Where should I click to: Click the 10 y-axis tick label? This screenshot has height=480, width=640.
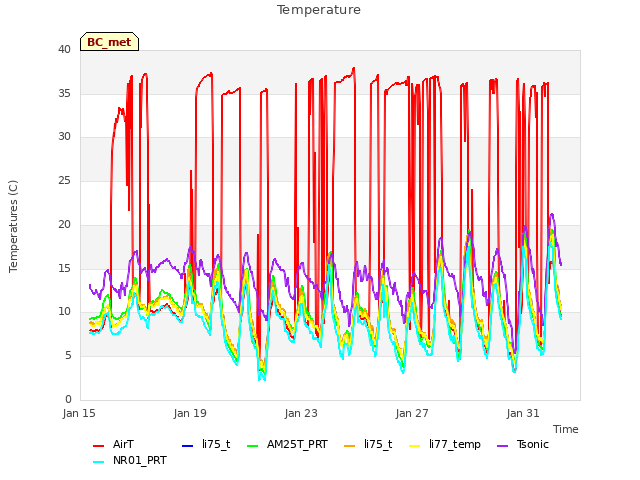coord(64,312)
